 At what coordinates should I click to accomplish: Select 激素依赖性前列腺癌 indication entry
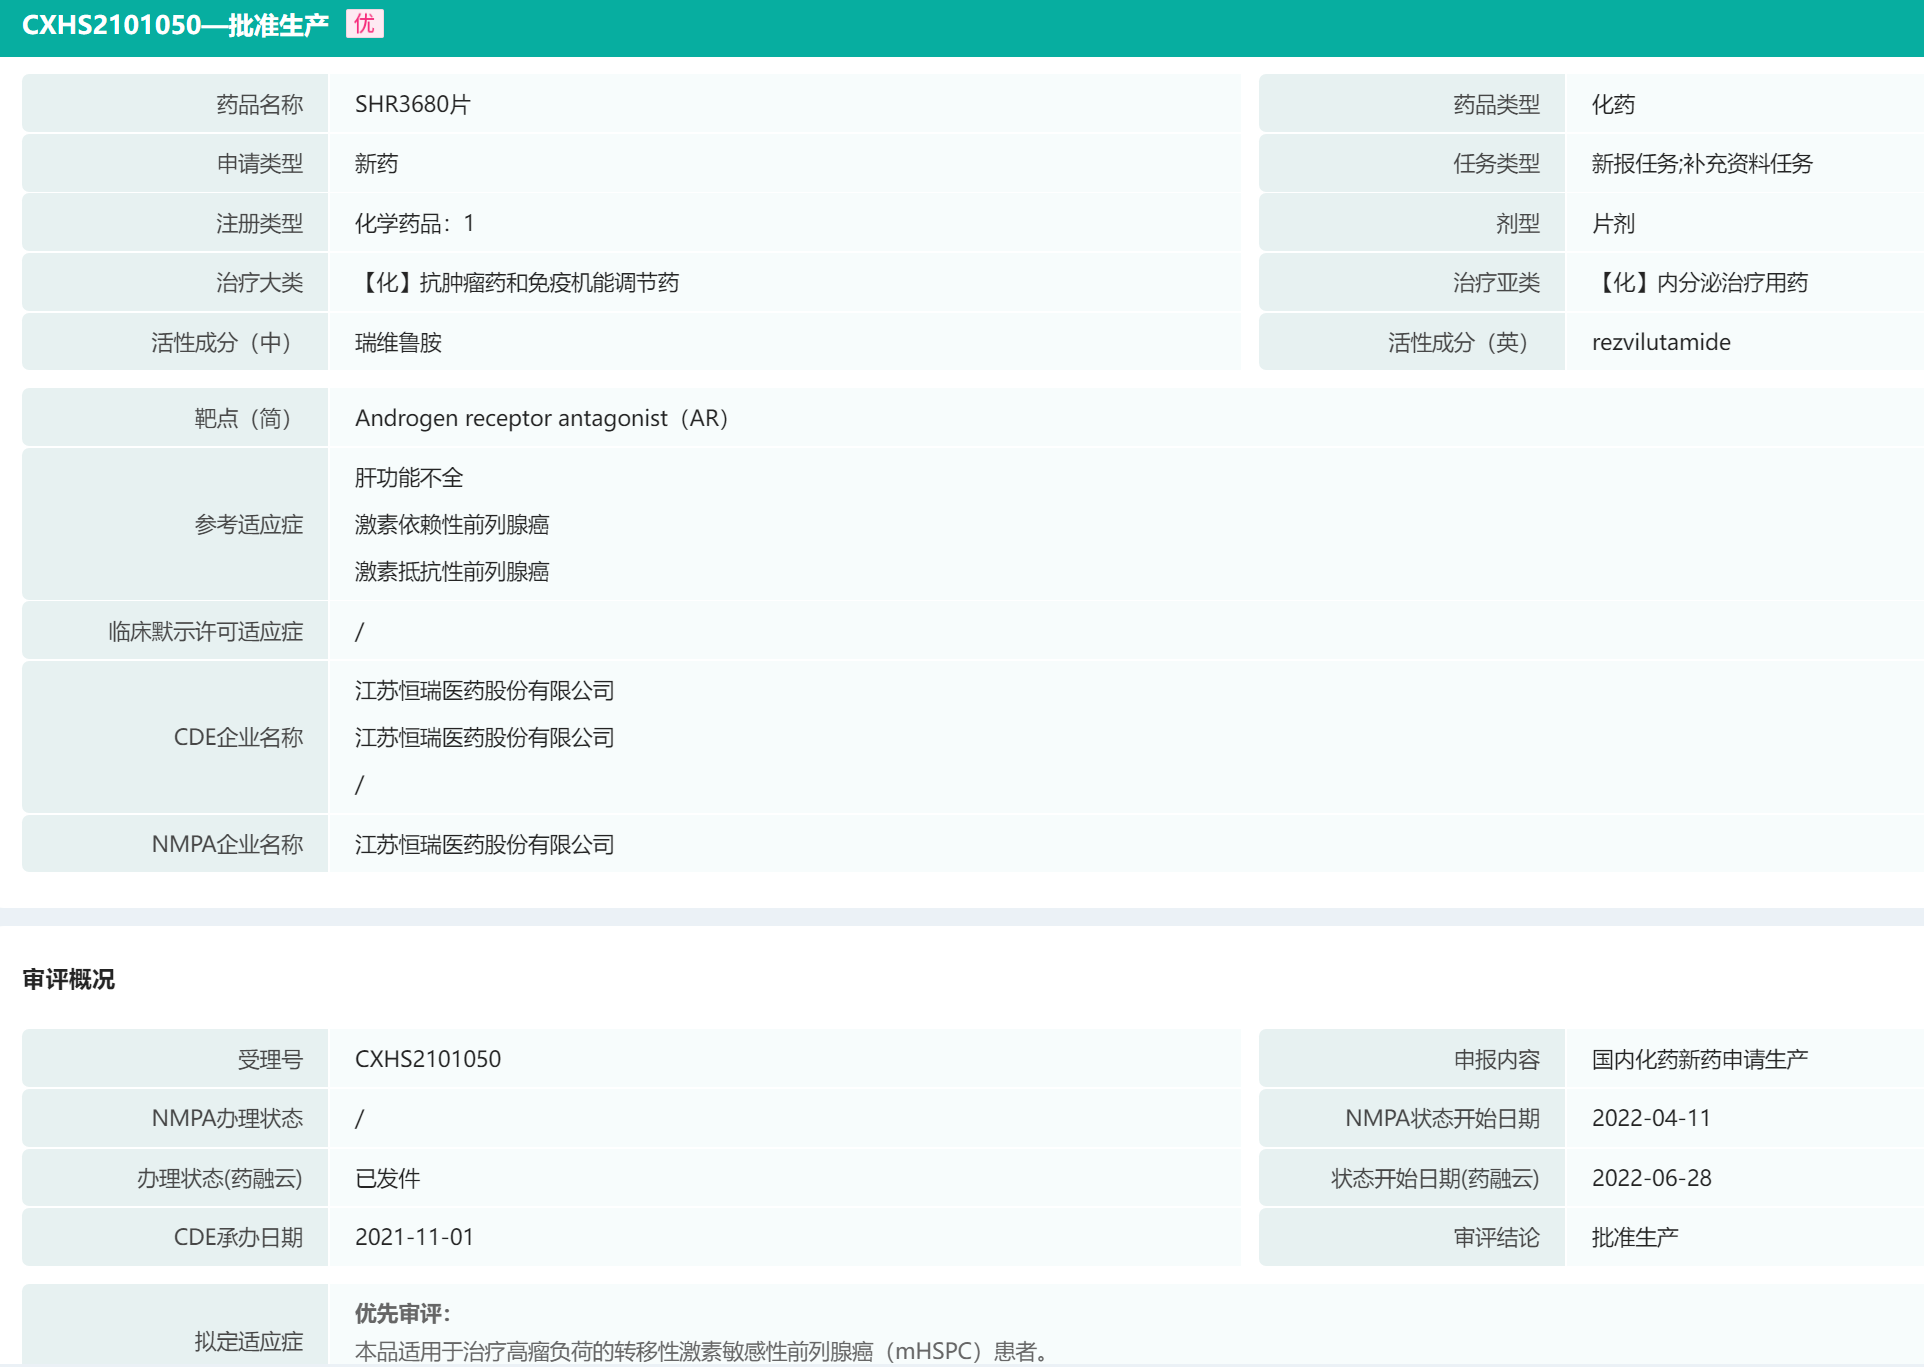452,525
